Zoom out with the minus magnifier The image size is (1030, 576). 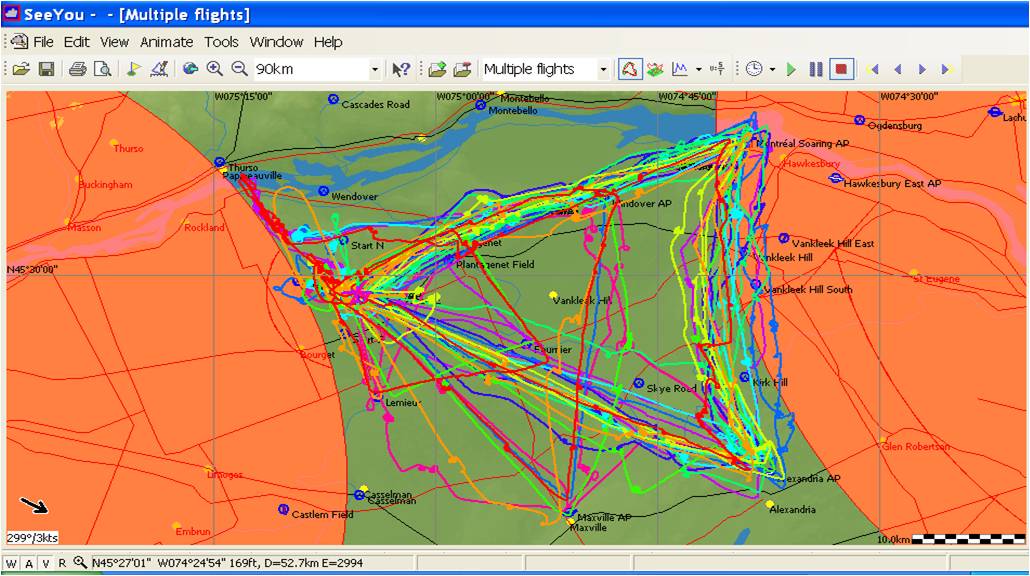pyautogui.click(x=239, y=69)
